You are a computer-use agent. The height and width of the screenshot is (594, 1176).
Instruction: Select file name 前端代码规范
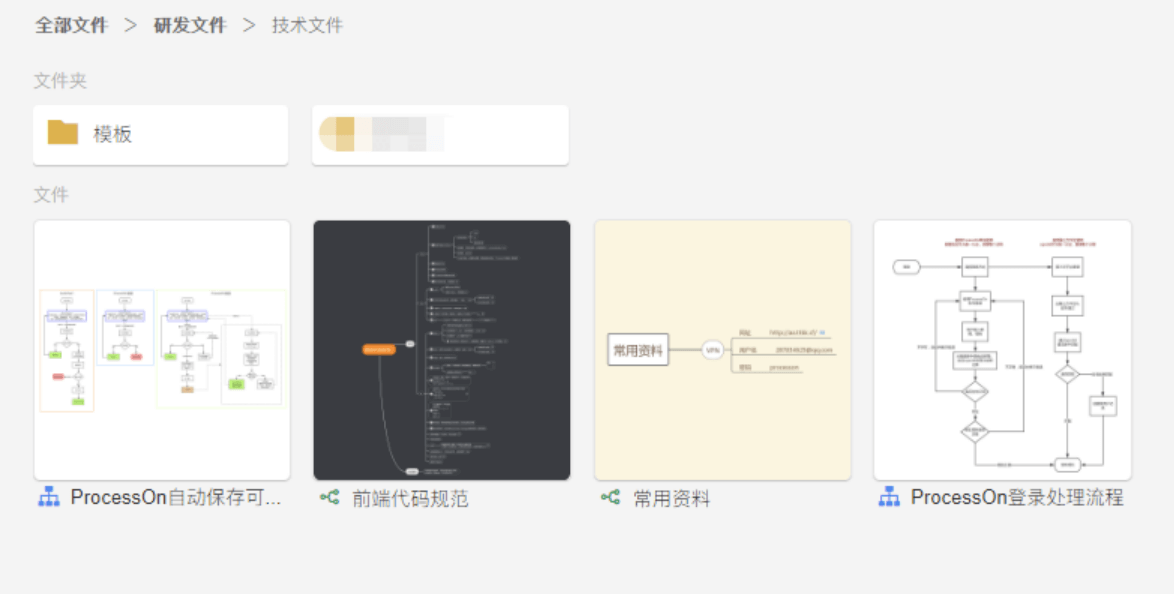(410, 498)
